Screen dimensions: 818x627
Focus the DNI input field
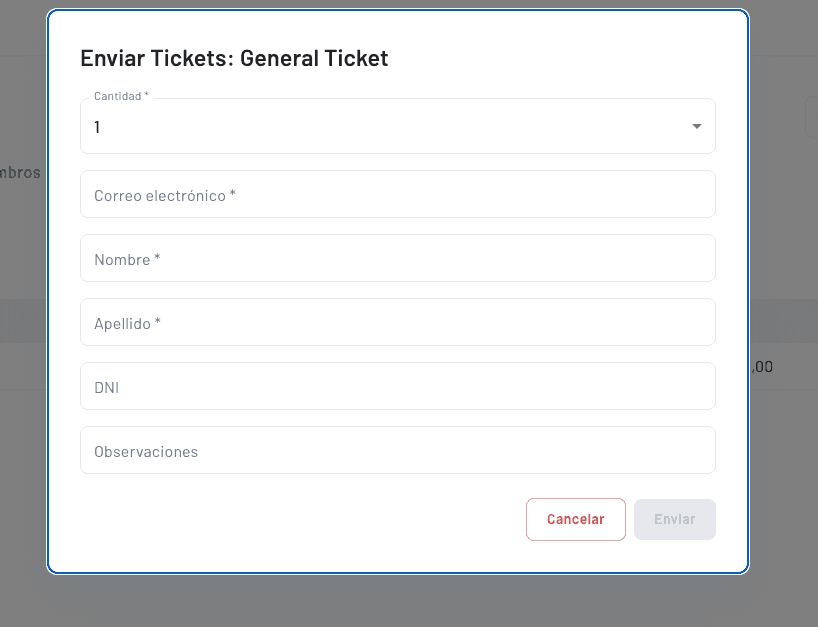[398, 386]
